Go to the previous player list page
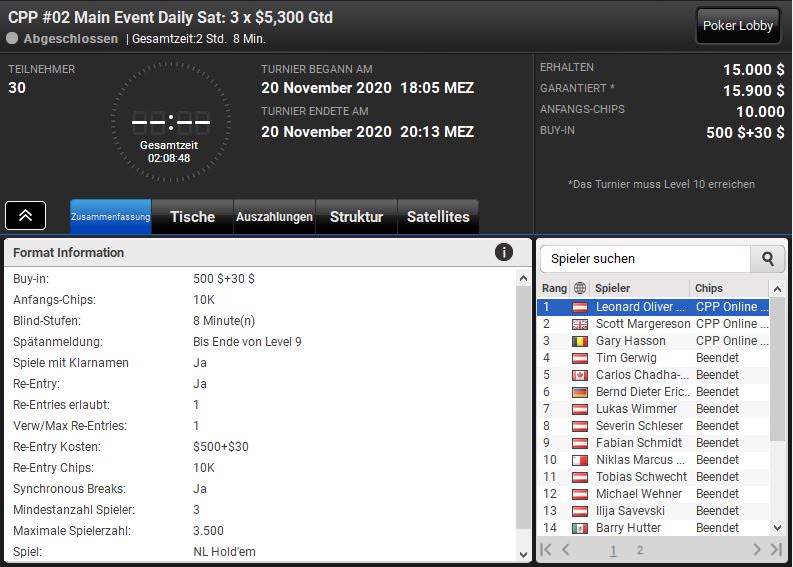The width and height of the screenshot is (793, 567). (566, 549)
